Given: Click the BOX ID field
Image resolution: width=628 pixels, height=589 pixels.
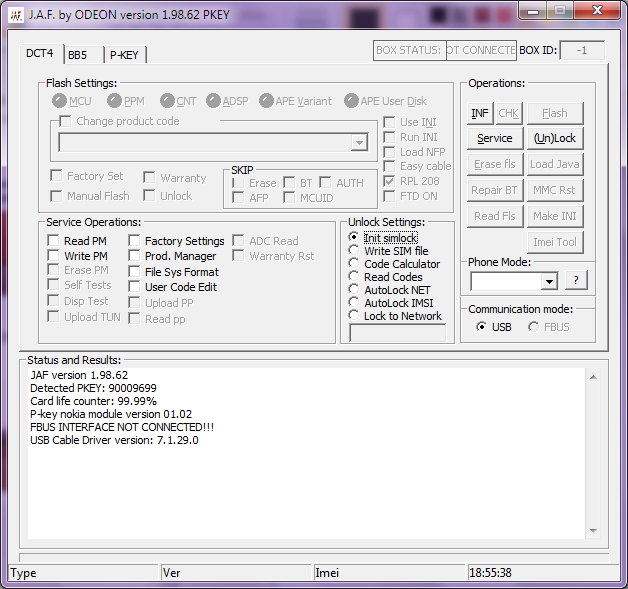Looking at the screenshot, I should 582,50.
